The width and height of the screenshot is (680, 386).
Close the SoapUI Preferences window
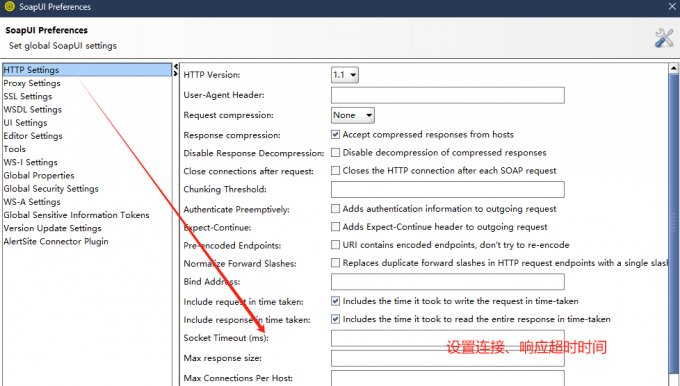pos(672,7)
